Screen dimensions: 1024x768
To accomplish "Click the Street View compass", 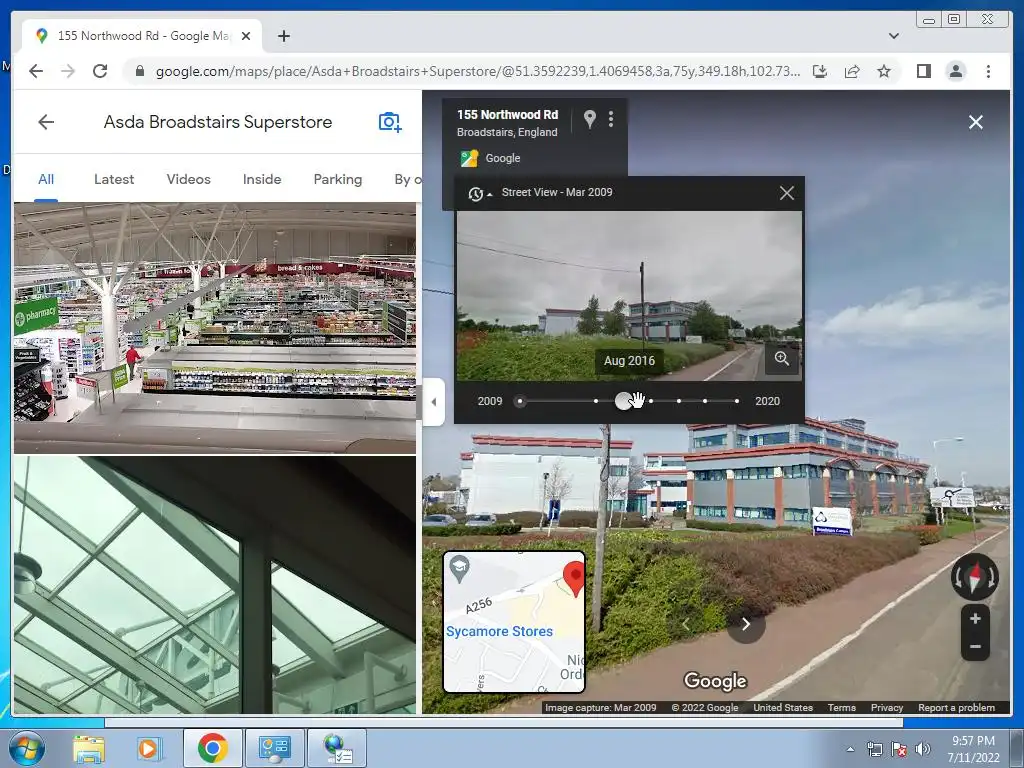I will tap(974, 577).
